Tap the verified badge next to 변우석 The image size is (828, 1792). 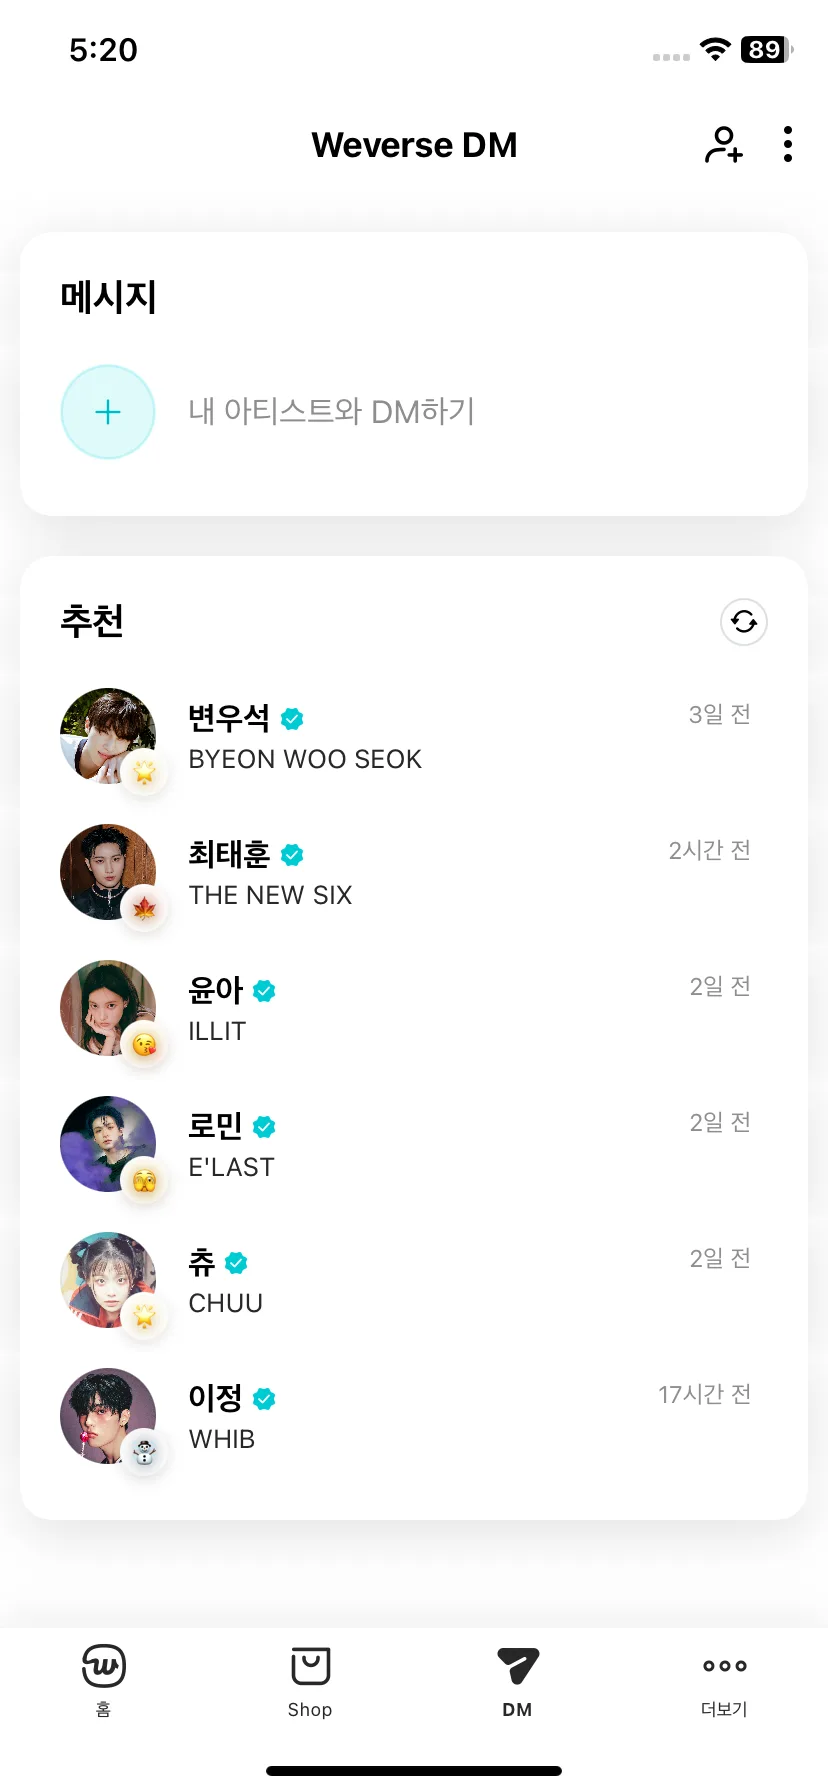pos(292,718)
